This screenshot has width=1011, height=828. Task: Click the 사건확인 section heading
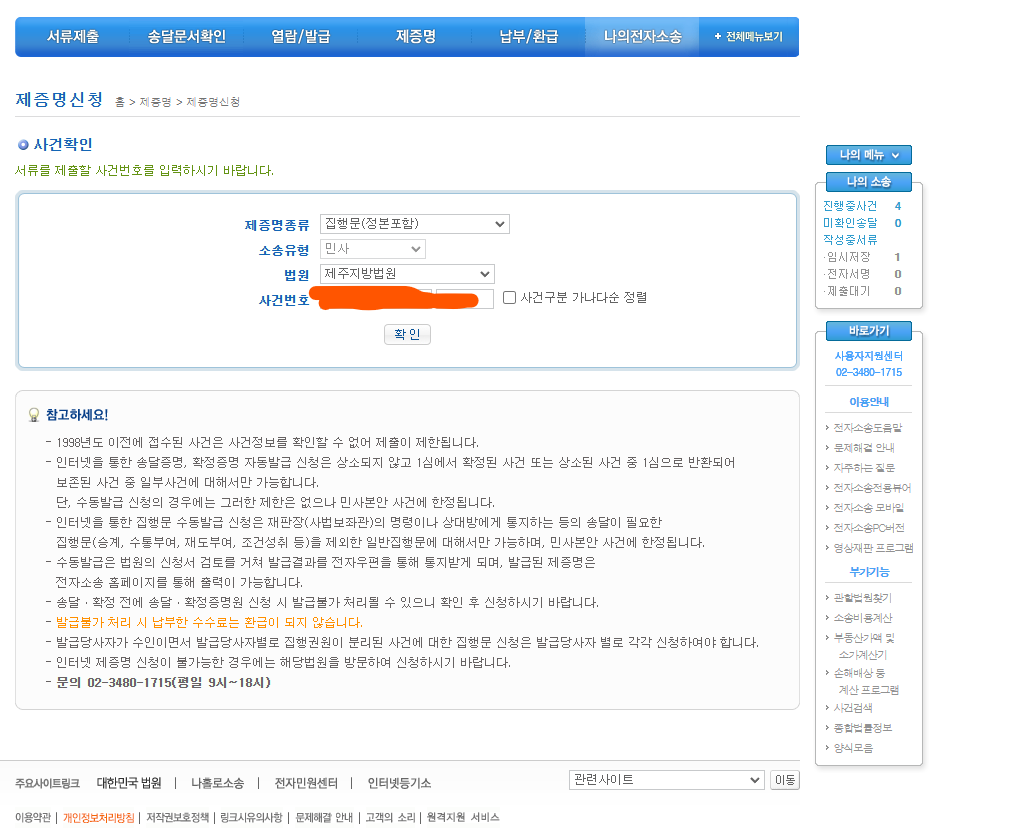pyautogui.click(x=63, y=144)
